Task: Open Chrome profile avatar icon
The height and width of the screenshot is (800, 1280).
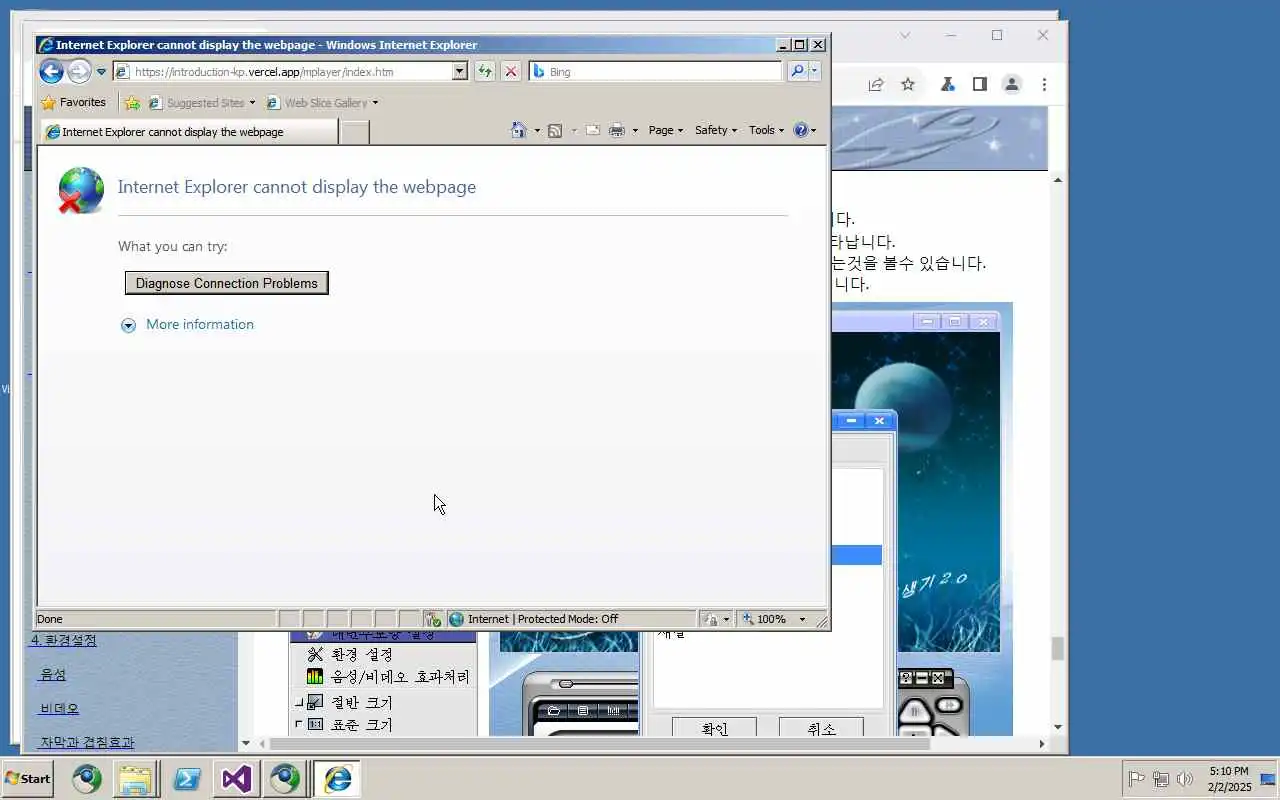Action: click(x=1012, y=85)
